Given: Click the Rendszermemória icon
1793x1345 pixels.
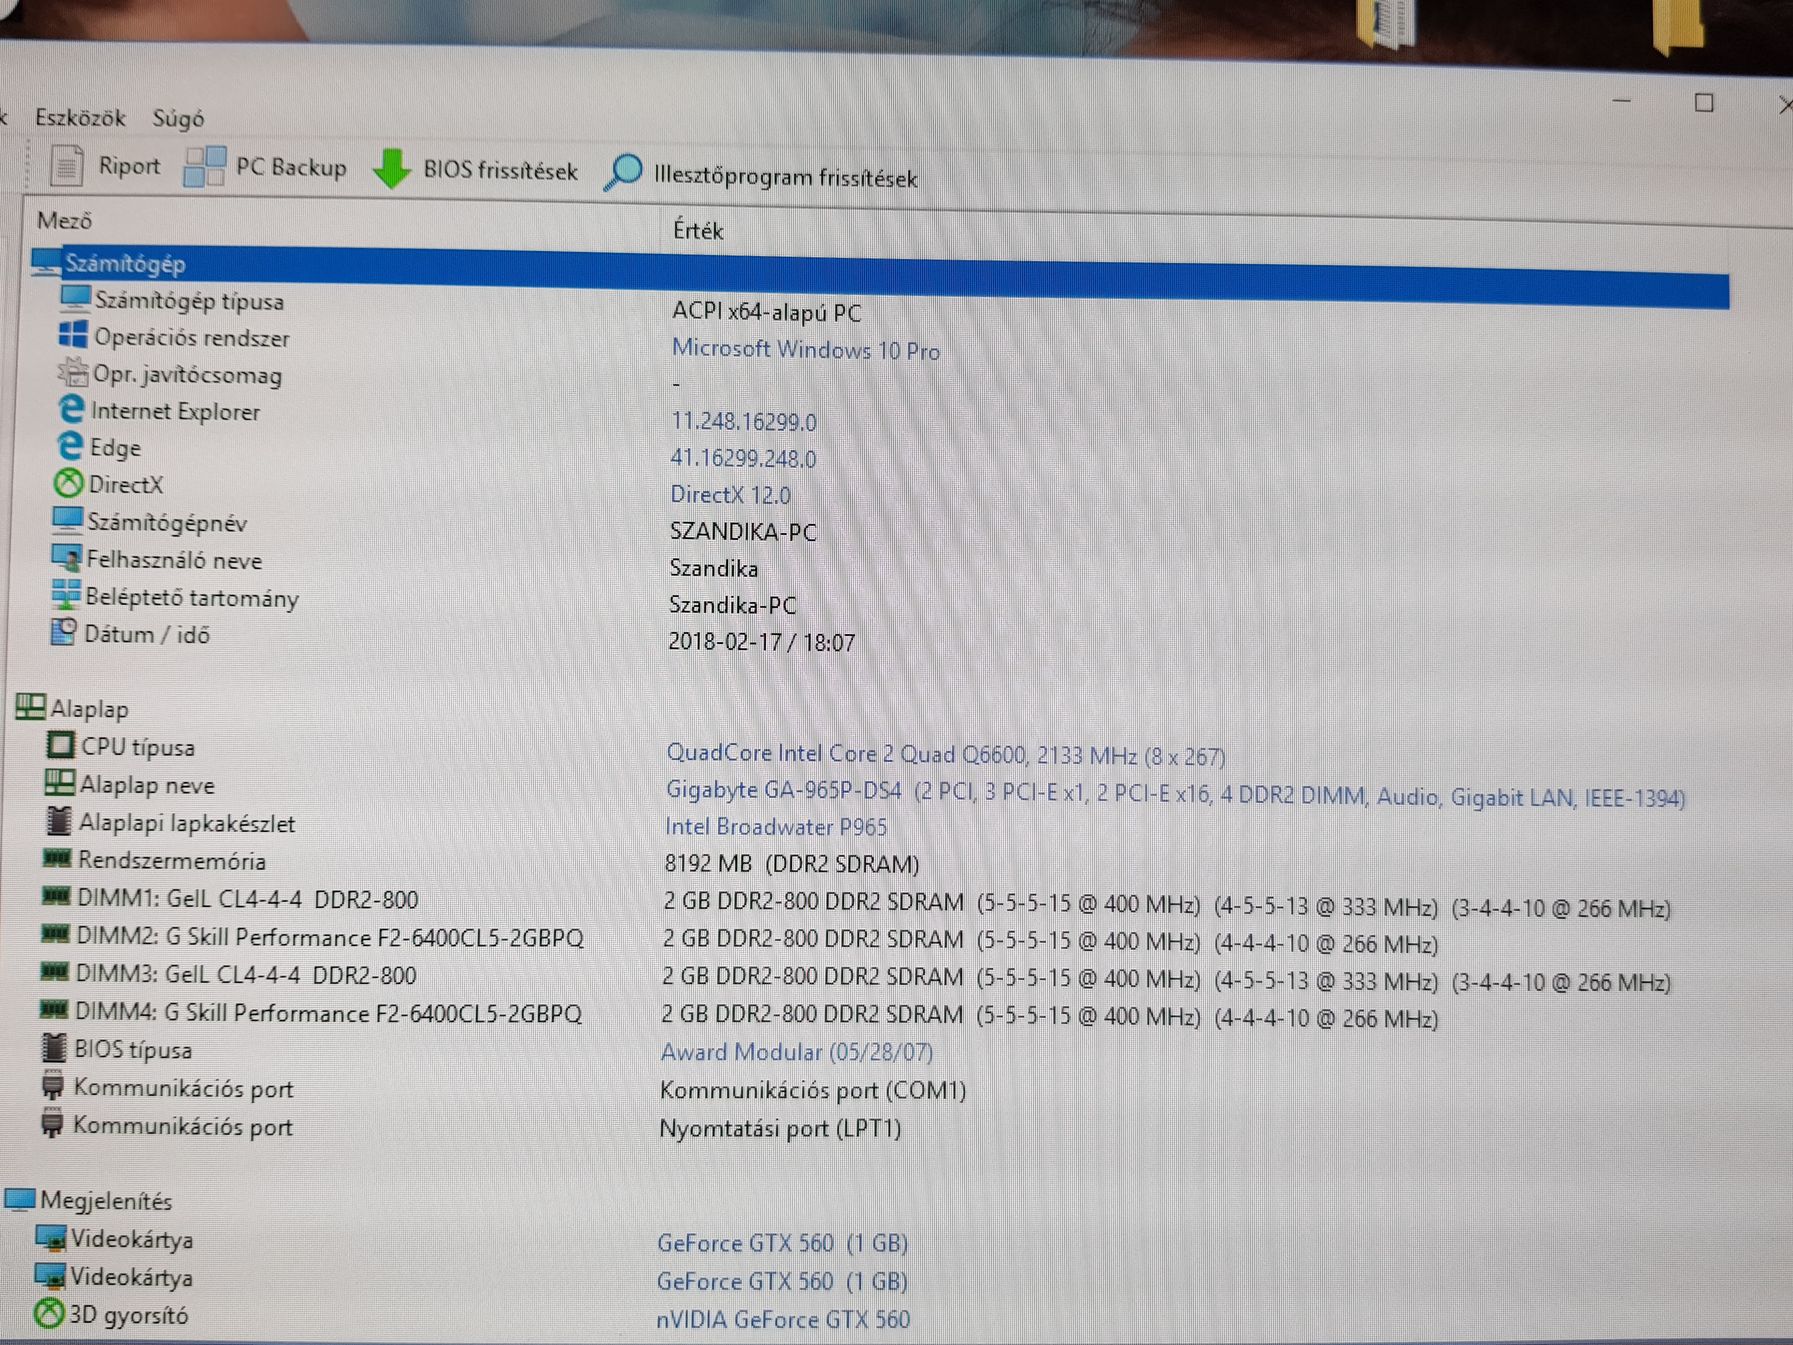Looking at the screenshot, I should click(57, 858).
